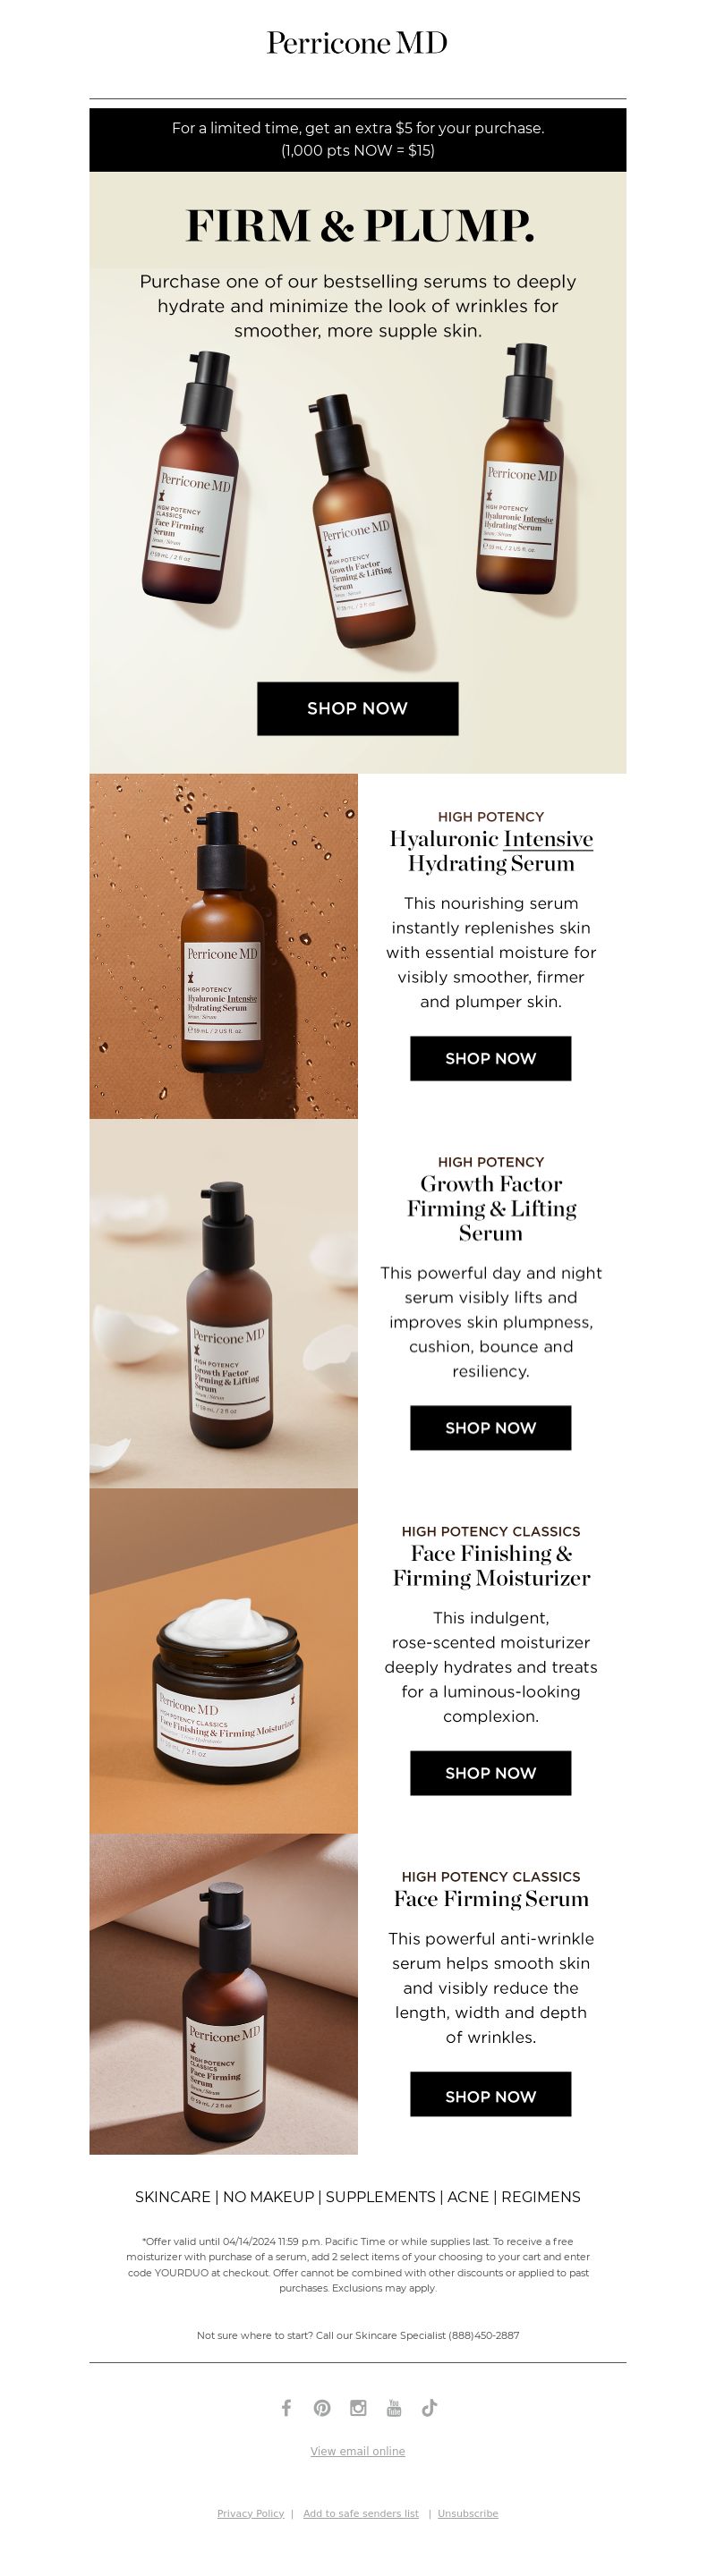Open the Facebook social icon

pyautogui.click(x=286, y=2407)
